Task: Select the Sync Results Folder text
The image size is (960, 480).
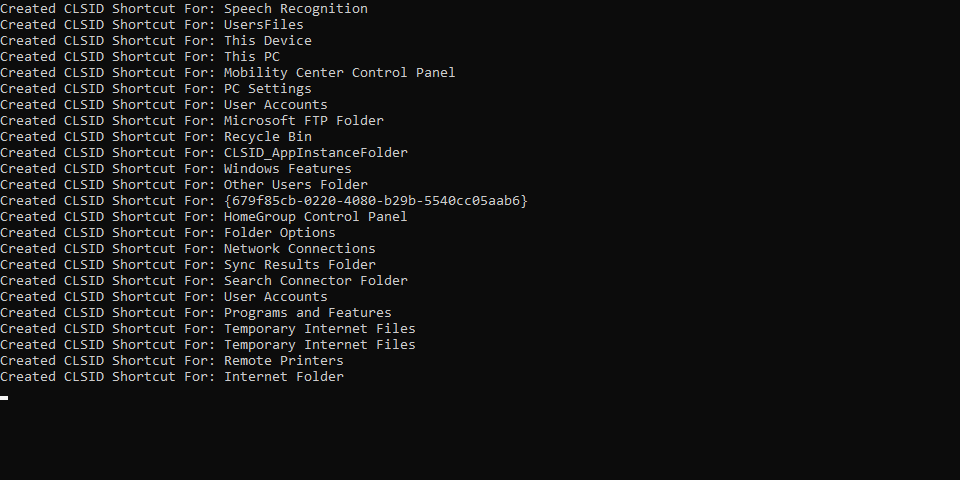Action: tap(299, 264)
